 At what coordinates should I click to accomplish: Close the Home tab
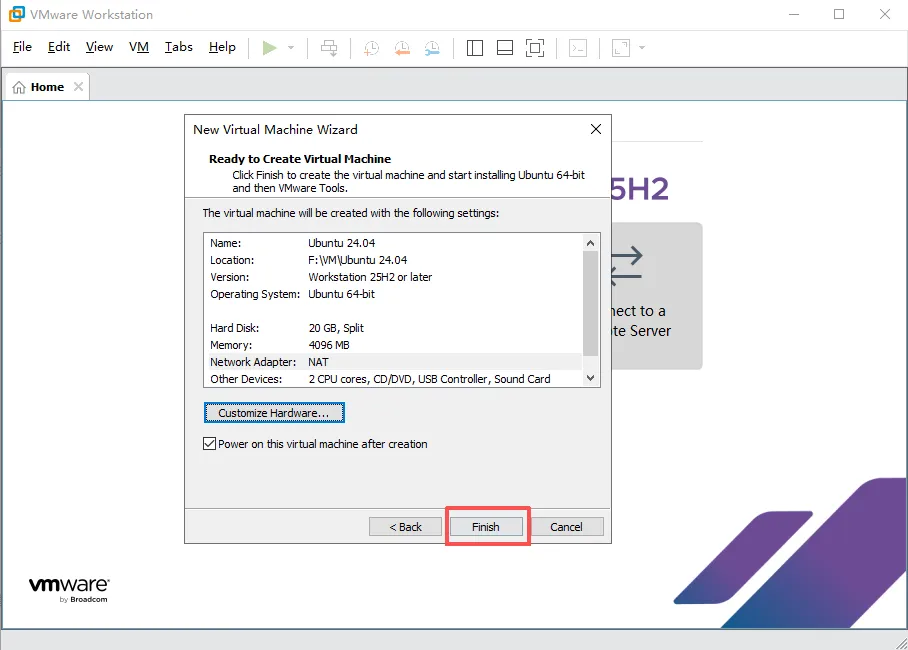point(78,87)
